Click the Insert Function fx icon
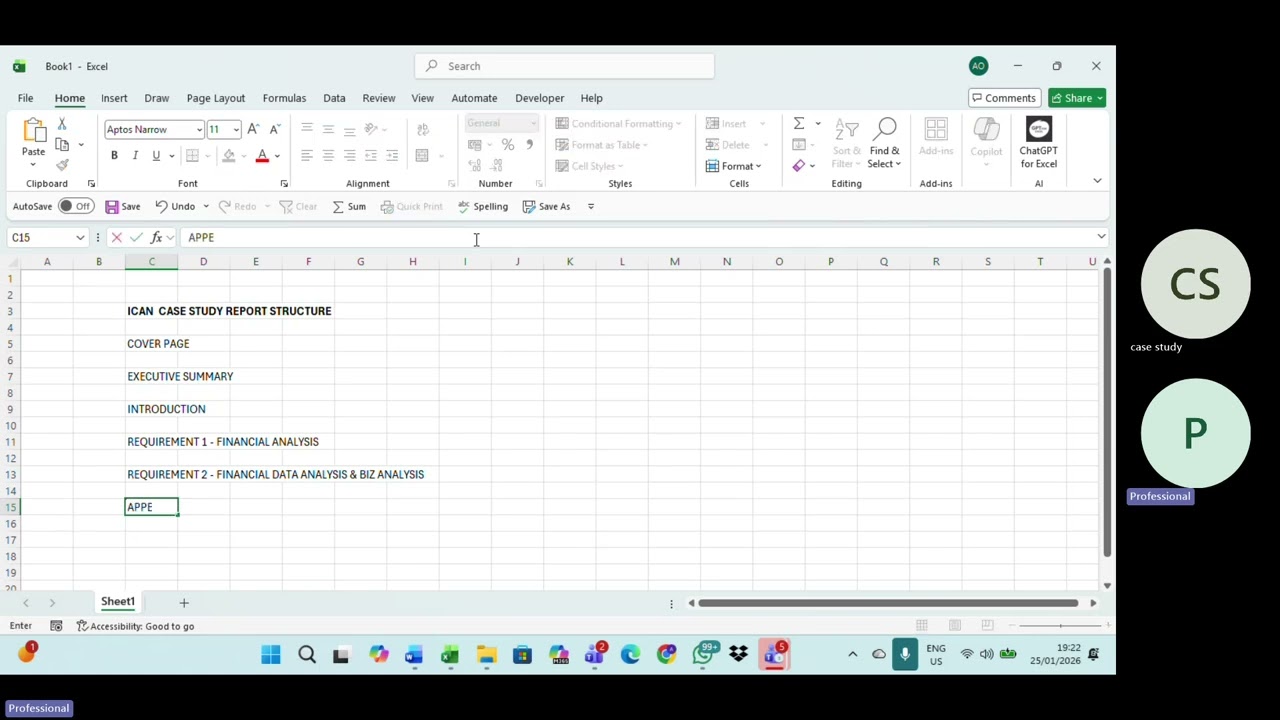The height and width of the screenshot is (720, 1280). pyautogui.click(x=156, y=237)
